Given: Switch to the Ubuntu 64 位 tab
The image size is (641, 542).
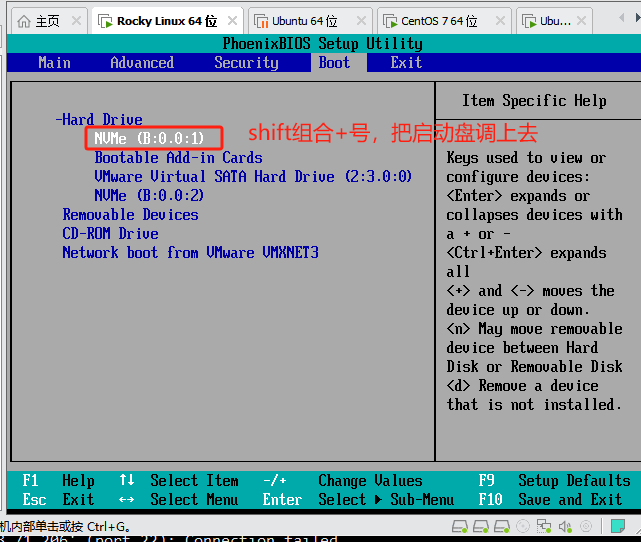Looking at the screenshot, I should (311, 20).
